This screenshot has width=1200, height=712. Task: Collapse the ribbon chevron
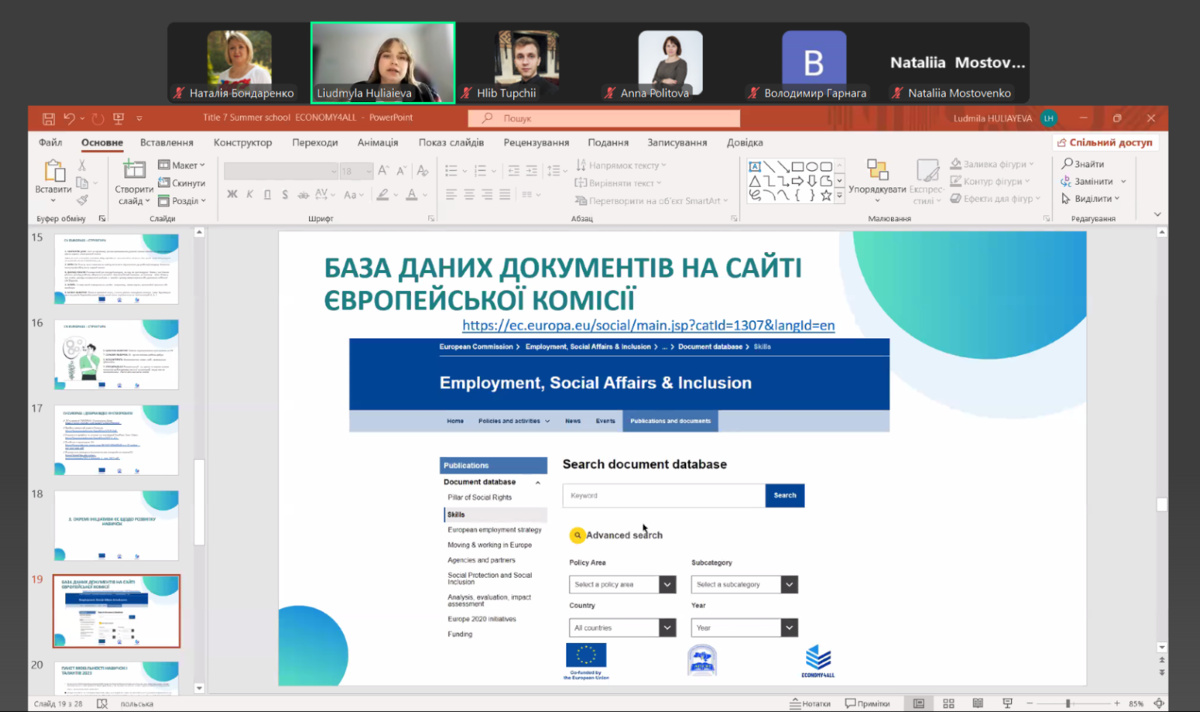[x=1158, y=215]
